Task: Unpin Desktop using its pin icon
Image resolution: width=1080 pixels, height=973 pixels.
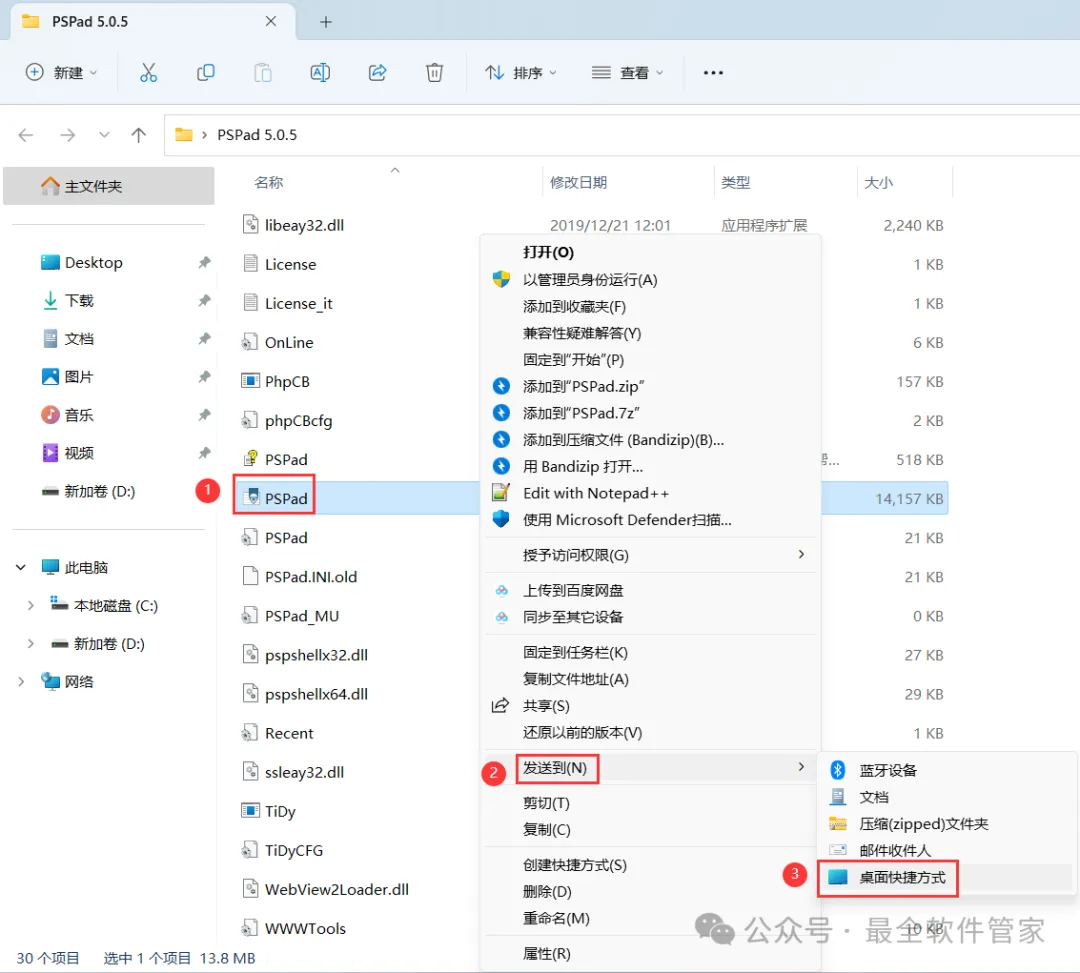Action: [x=204, y=262]
